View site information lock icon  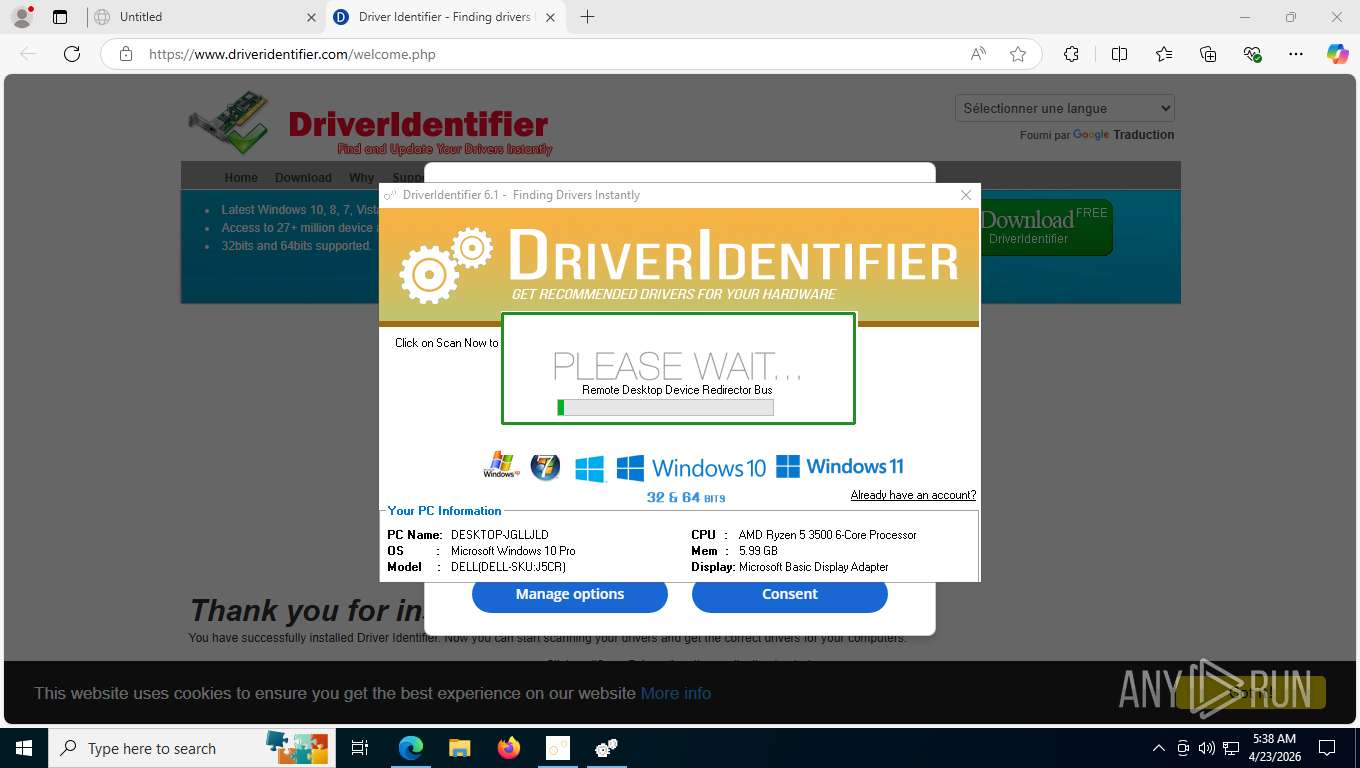(x=125, y=54)
